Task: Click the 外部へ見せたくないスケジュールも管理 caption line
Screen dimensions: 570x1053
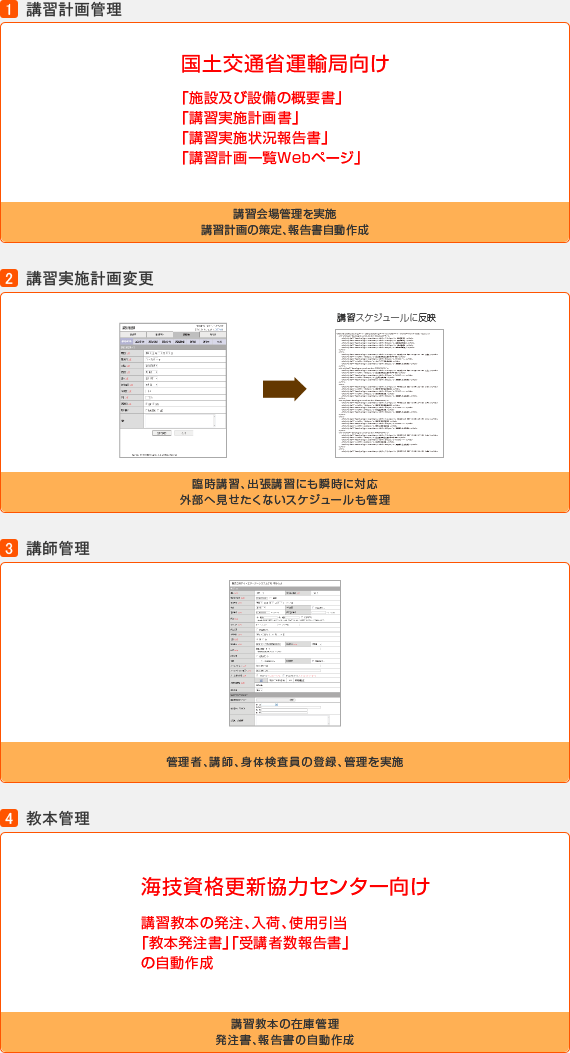Action: 285,500
